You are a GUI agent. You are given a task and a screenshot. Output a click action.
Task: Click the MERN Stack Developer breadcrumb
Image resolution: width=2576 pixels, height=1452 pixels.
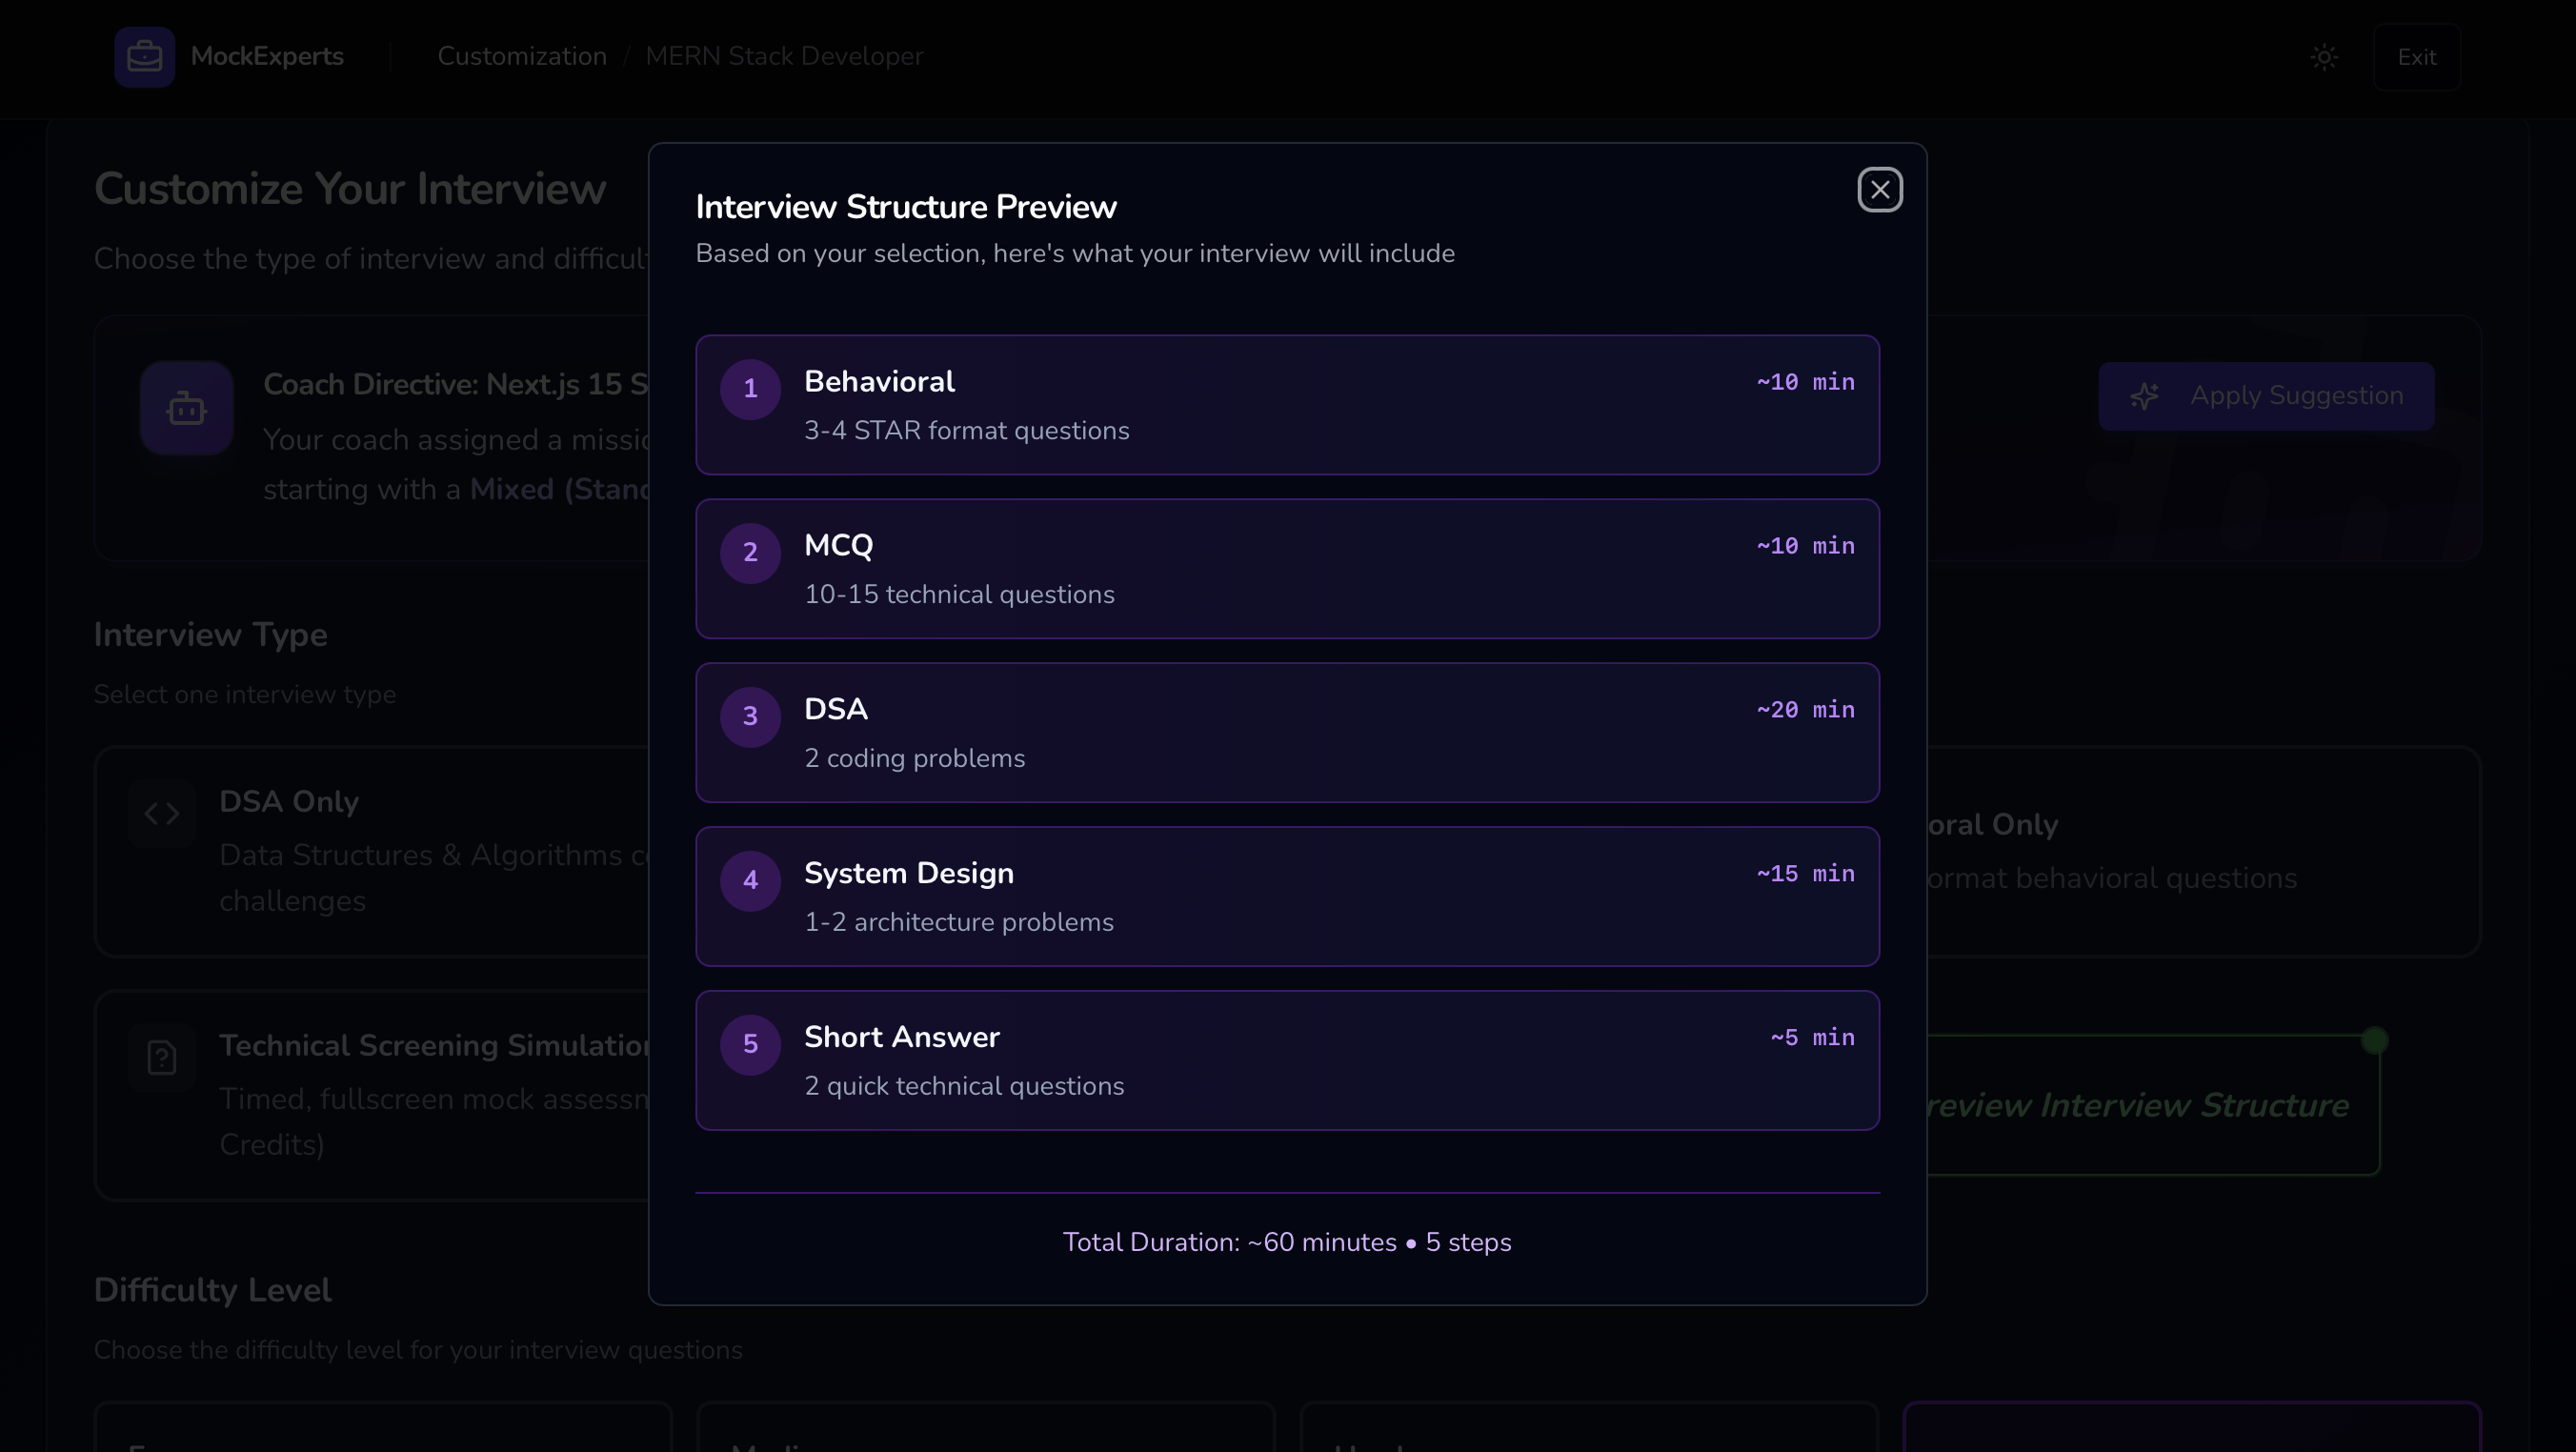tap(784, 56)
